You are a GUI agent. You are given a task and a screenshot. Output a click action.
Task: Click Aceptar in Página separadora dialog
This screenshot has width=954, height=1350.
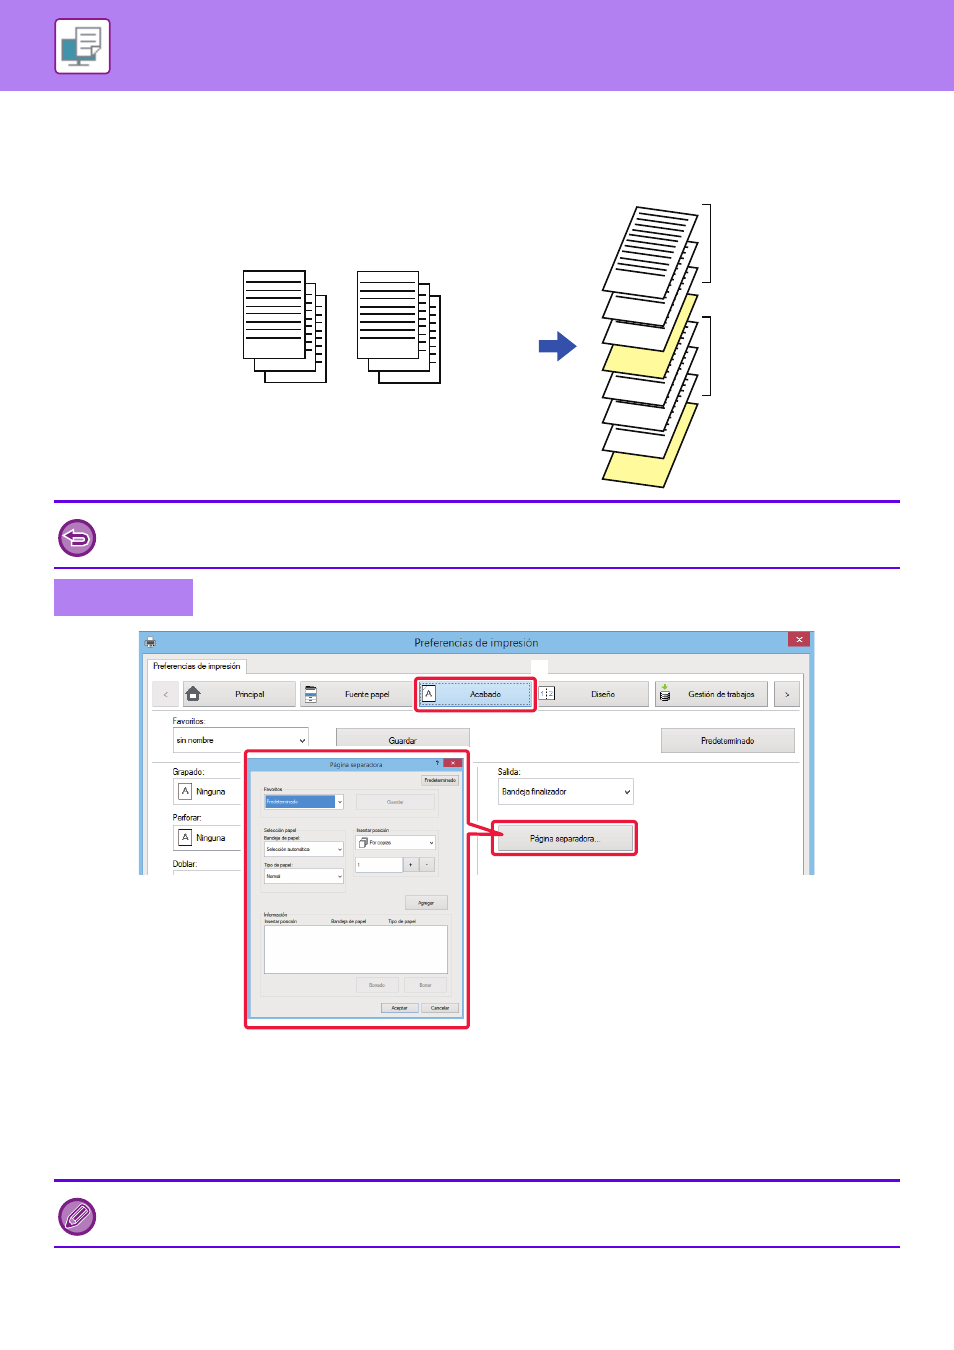pos(400,1008)
